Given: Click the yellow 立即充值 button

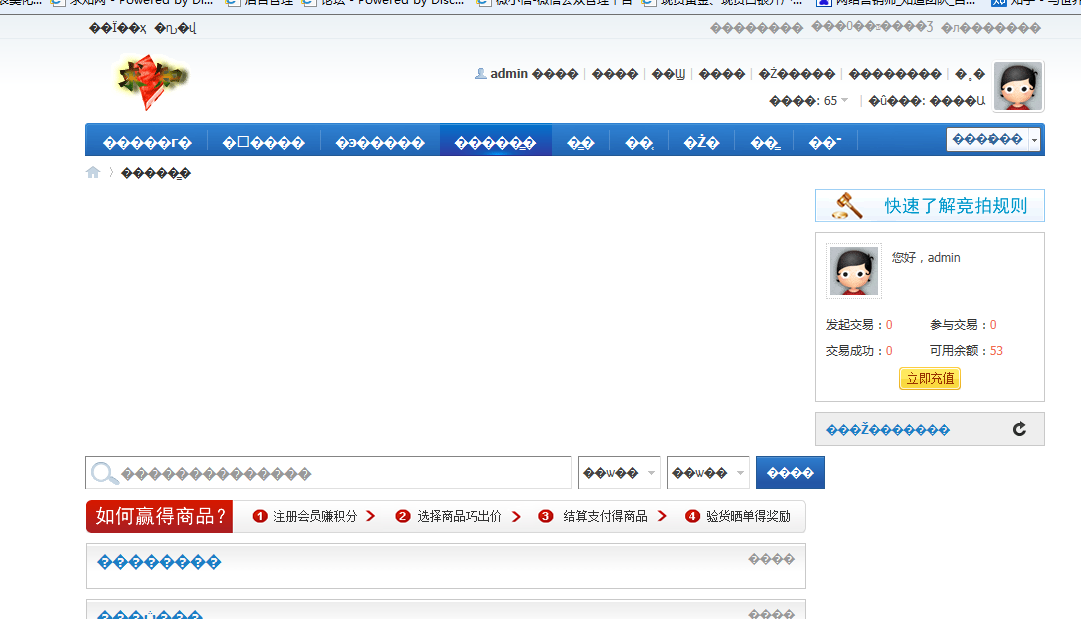Looking at the screenshot, I should pyautogui.click(x=930, y=378).
